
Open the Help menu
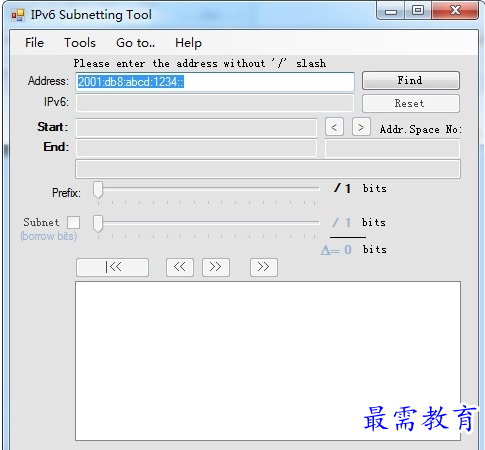coord(188,43)
